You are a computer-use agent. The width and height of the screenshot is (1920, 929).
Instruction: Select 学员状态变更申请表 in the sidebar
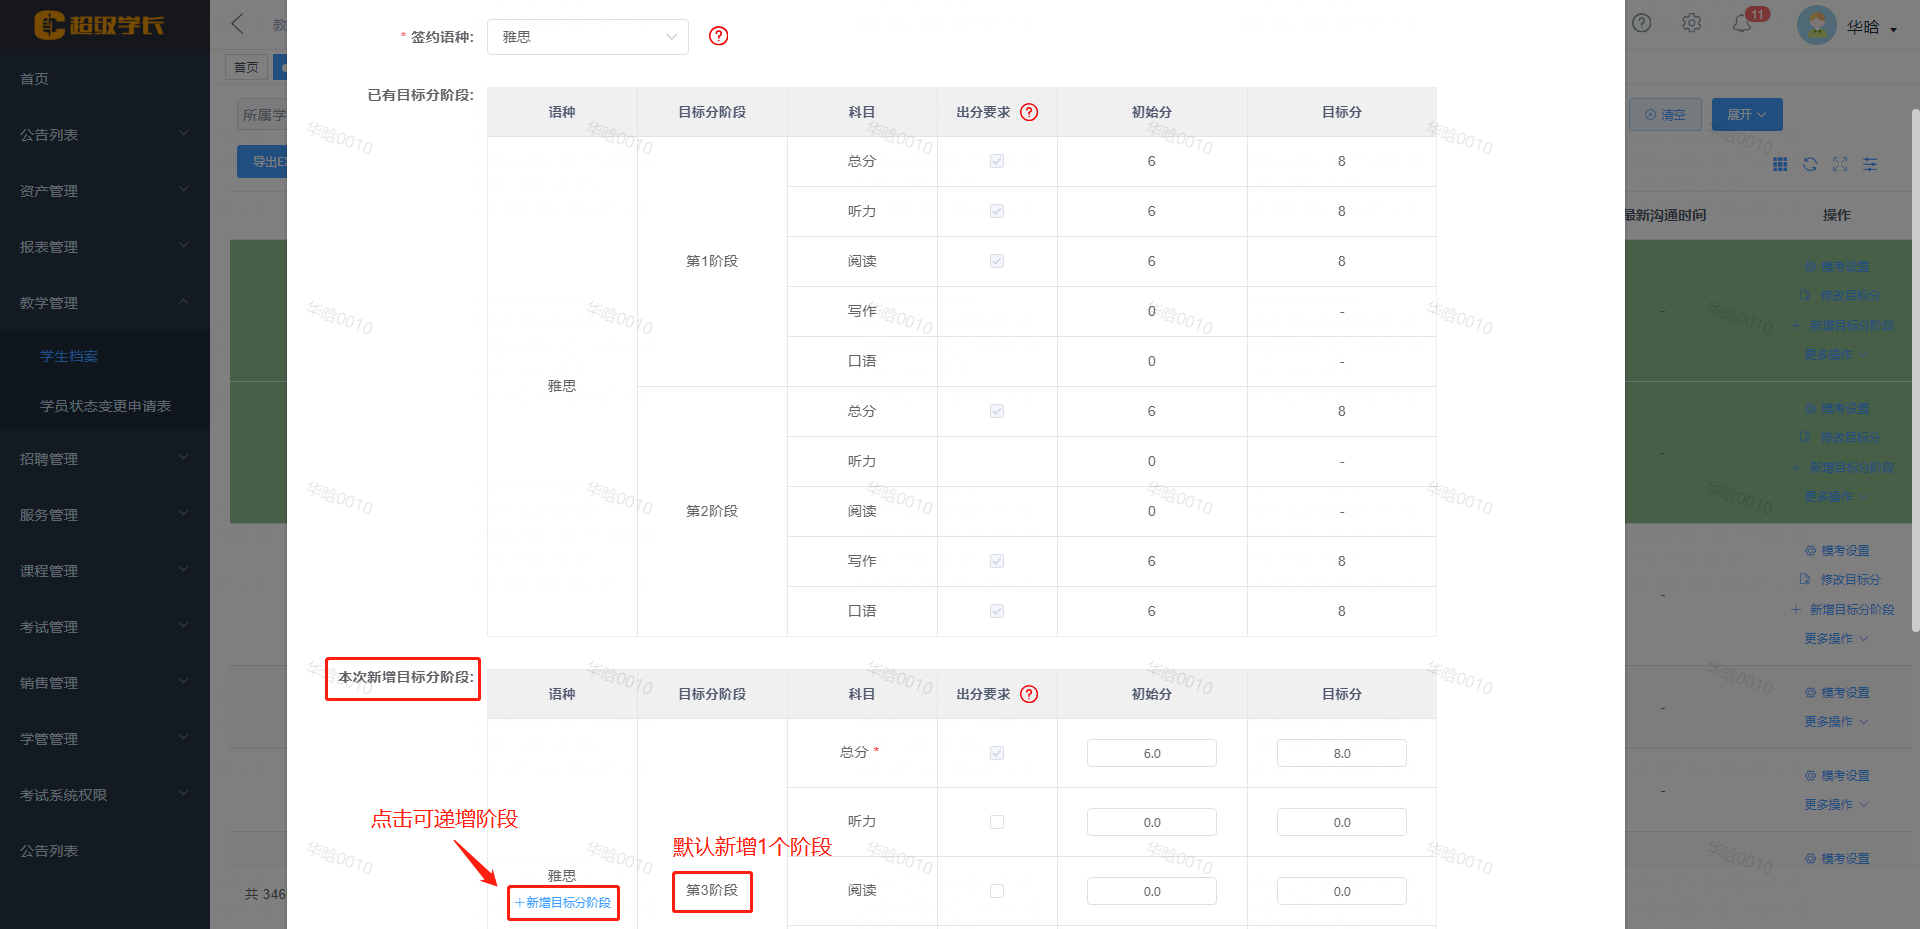pos(105,406)
